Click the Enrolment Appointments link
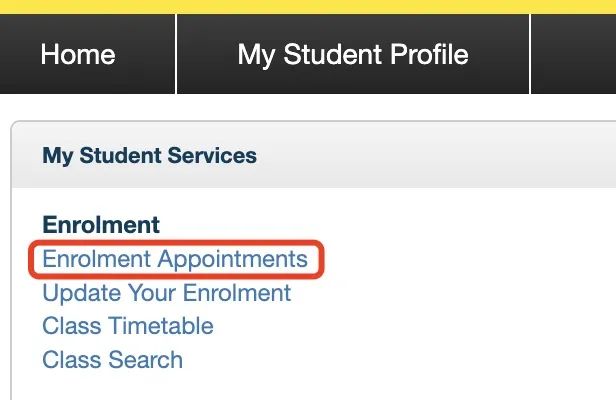This screenshot has height=400, width=616. pyautogui.click(x=175, y=260)
